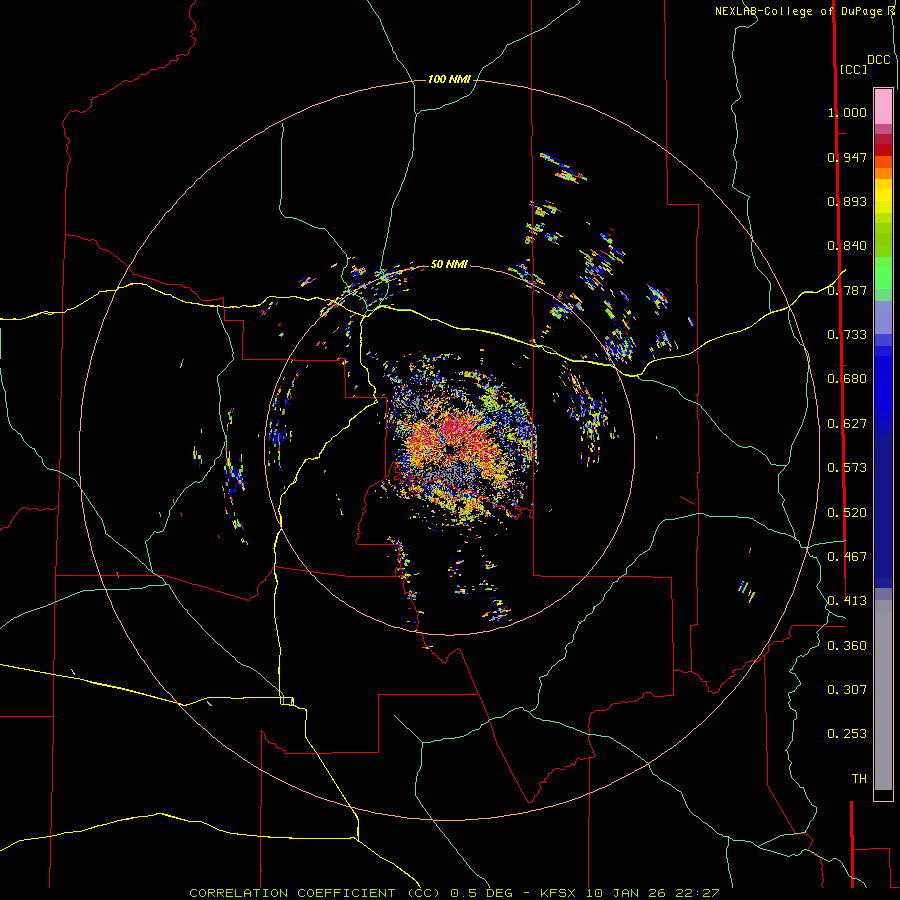The image size is (900, 900).
Task: Click the 0.840 value on the legend
Action: [847, 246]
